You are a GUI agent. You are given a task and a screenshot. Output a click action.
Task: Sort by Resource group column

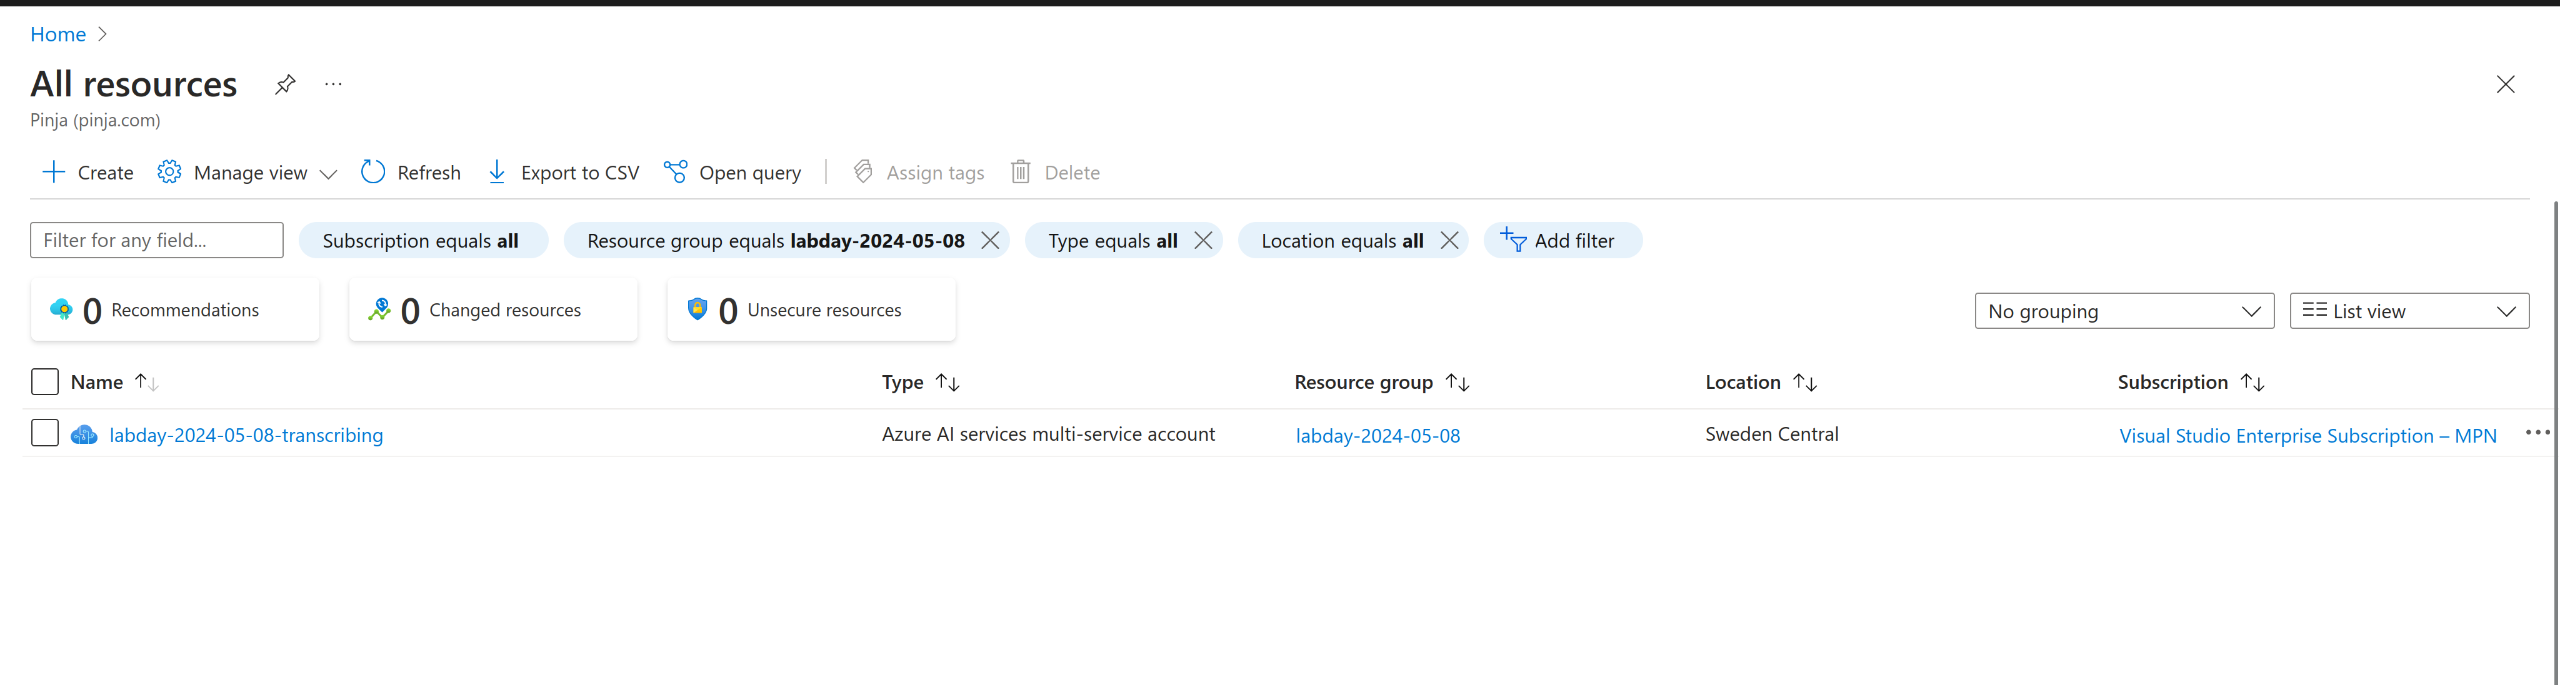coord(1381,382)
